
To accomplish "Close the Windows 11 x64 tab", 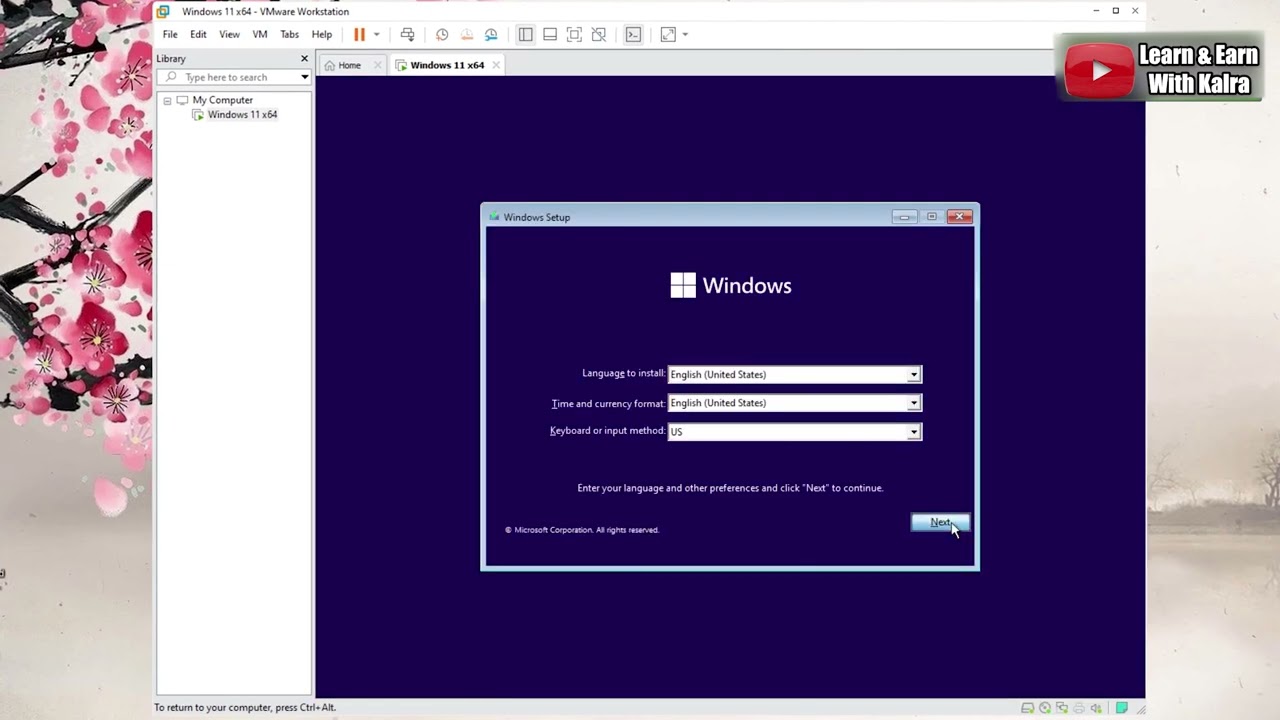I will [x=495, y=65].
